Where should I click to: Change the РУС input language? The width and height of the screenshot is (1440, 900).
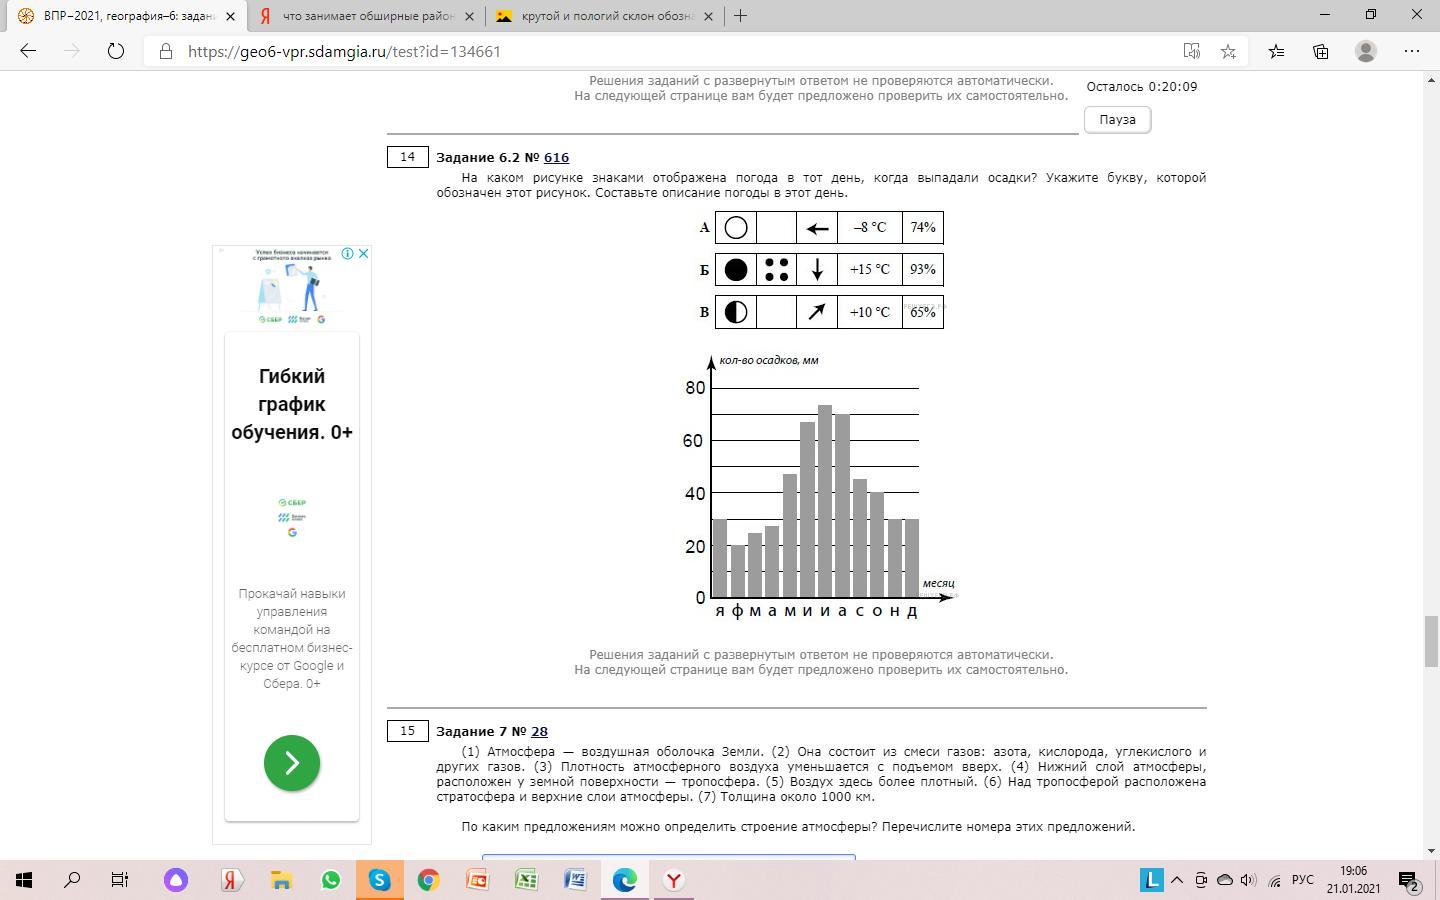(x=1302, y=880)
